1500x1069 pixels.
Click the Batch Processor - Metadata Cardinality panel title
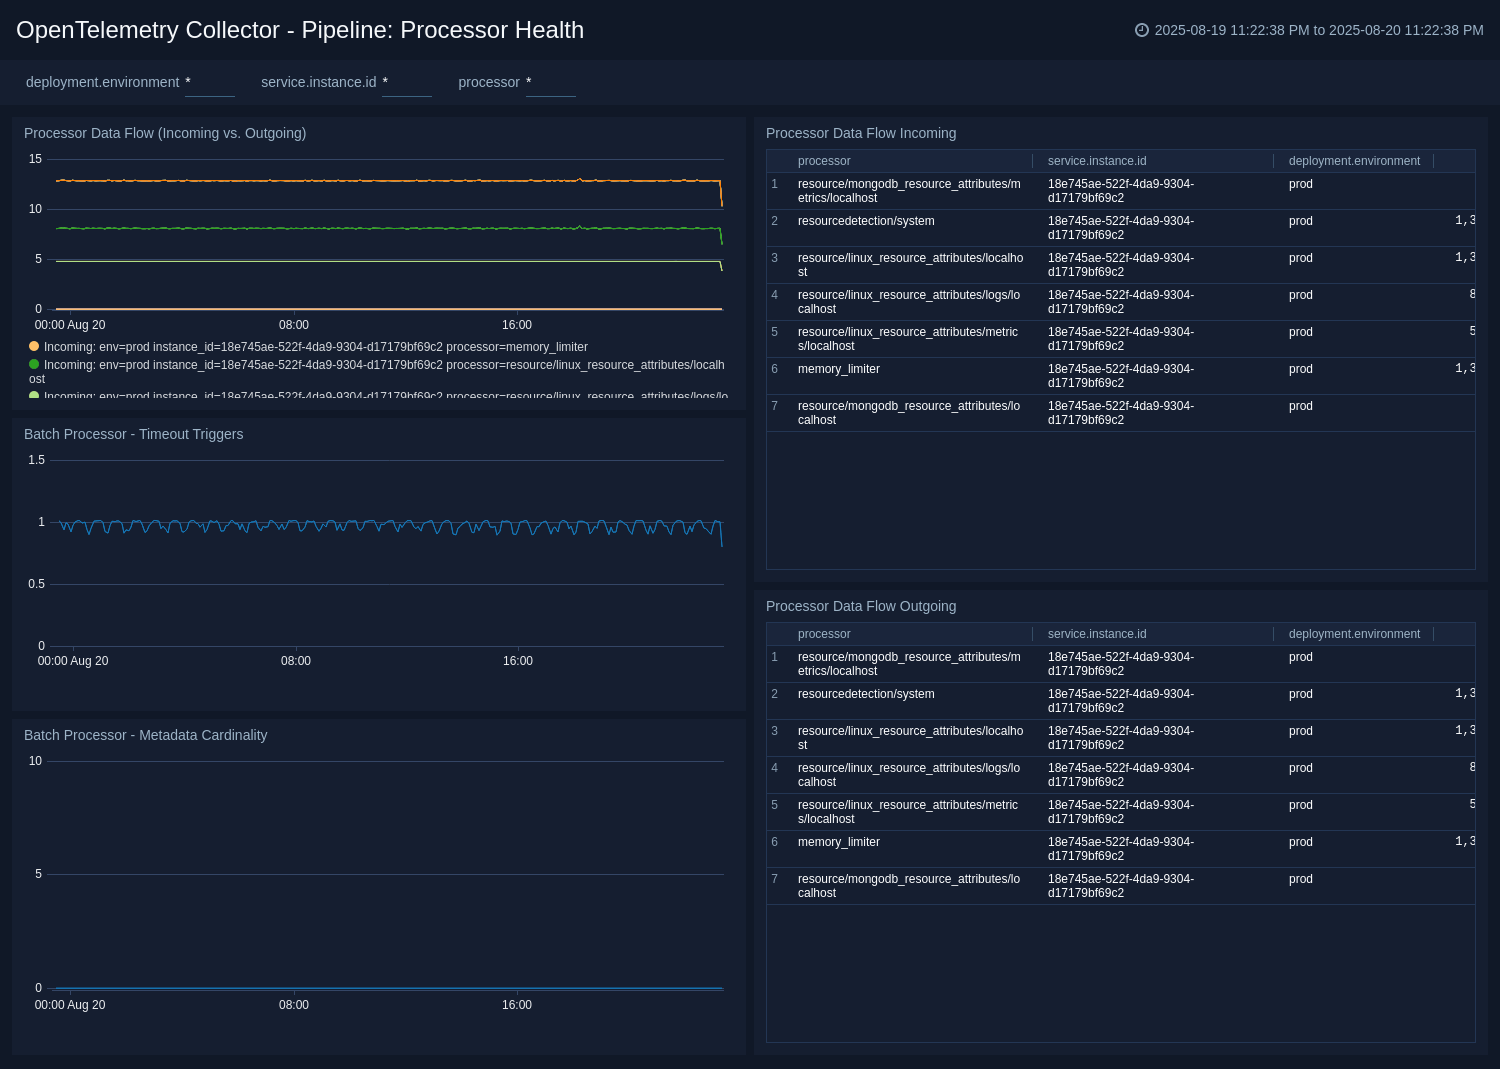click(x=145, y=735)
